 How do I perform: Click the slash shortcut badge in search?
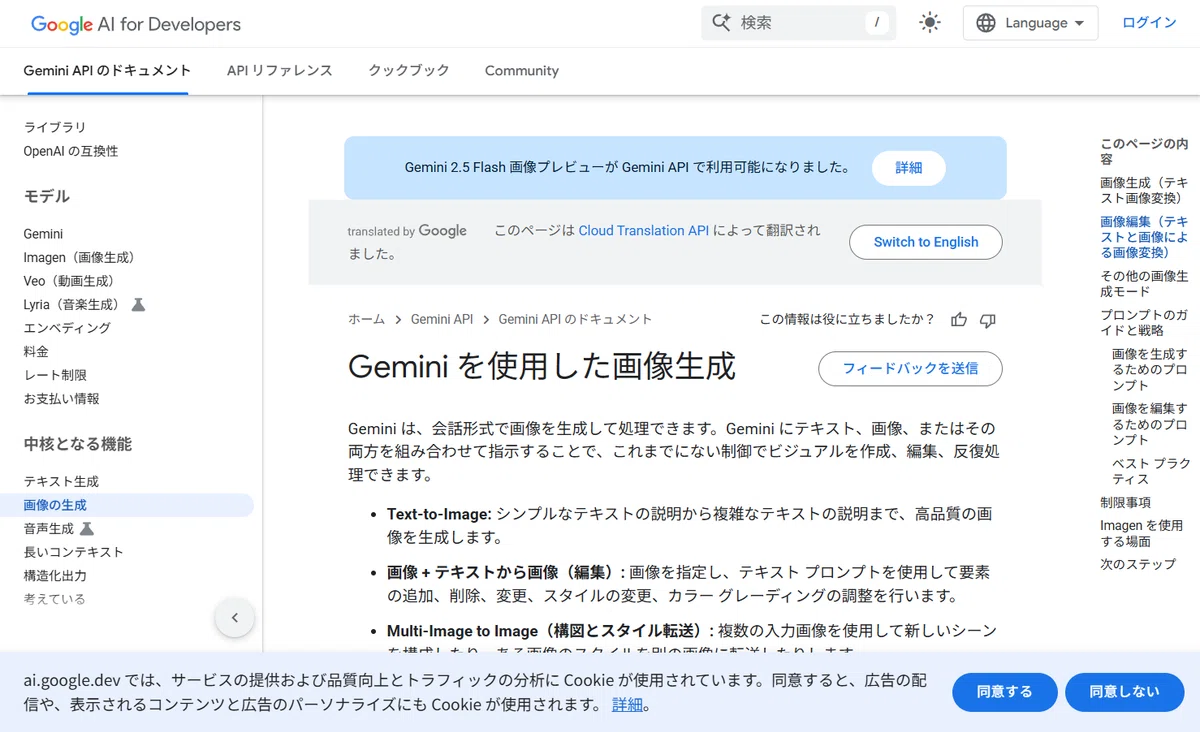877,22
